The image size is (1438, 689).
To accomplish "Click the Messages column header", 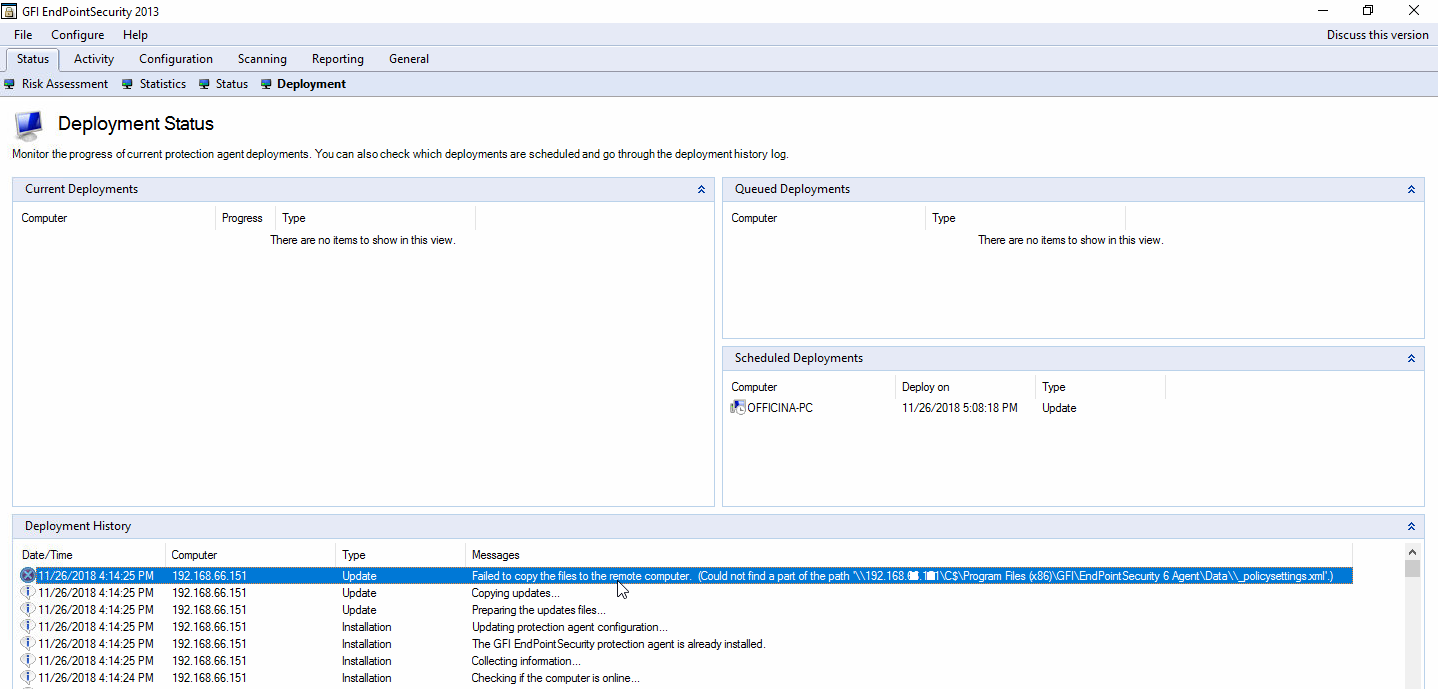I will pyautogui.click(x=496, y=555).
